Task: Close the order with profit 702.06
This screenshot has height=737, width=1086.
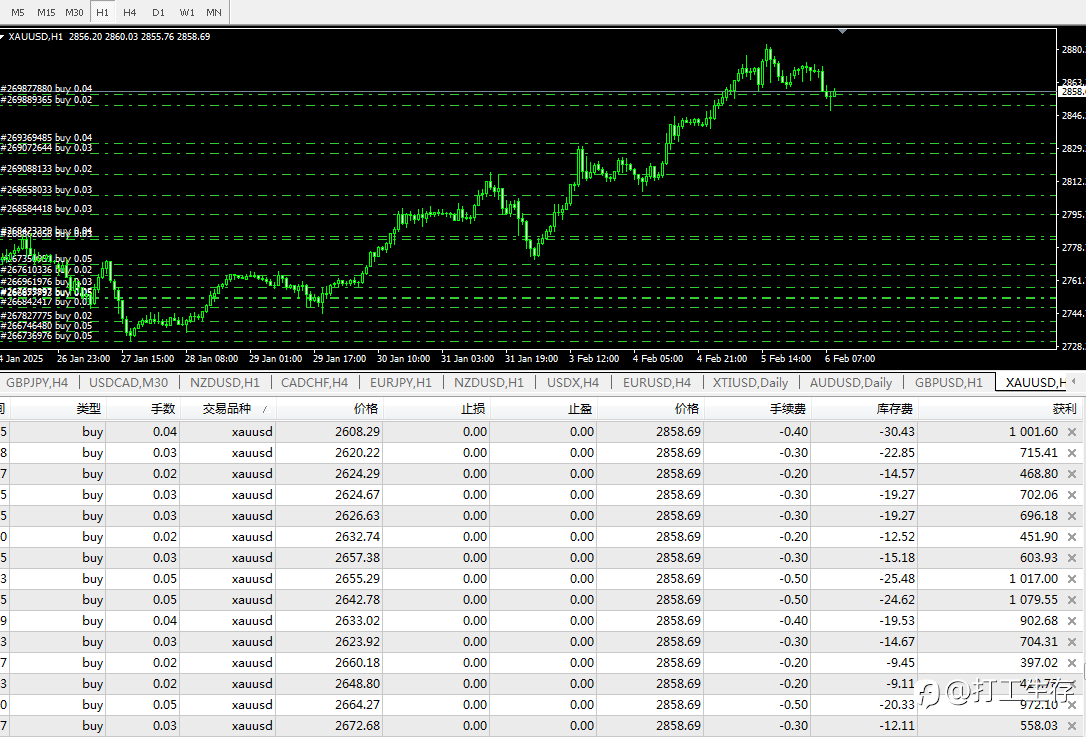Action: (1071, 495)
